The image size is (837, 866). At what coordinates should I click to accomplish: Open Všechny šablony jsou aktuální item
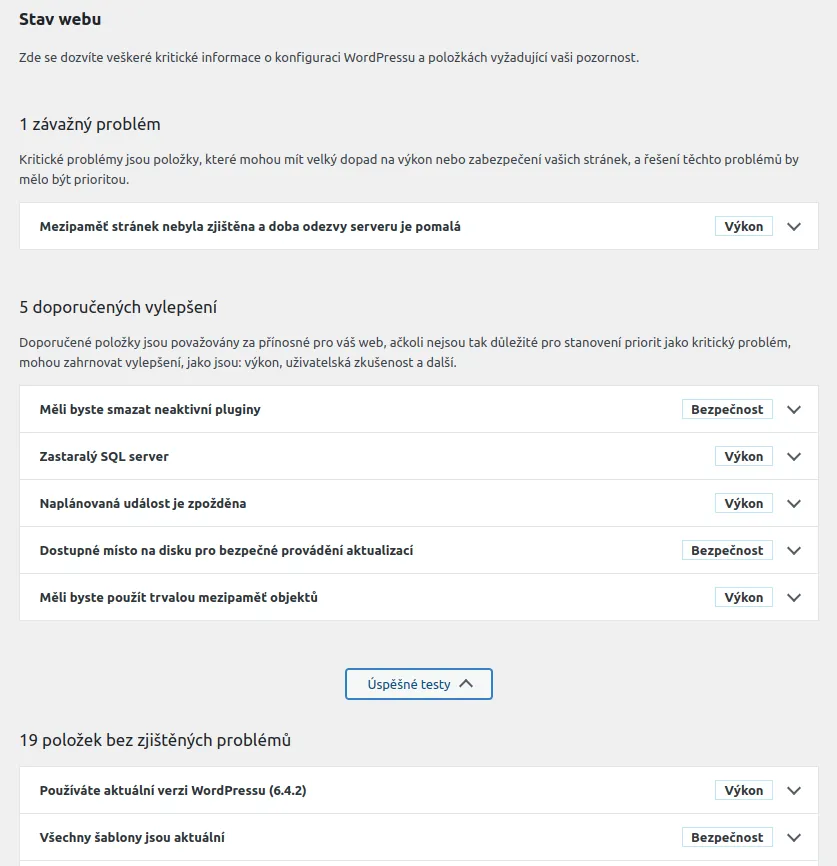tap(139, 837)
